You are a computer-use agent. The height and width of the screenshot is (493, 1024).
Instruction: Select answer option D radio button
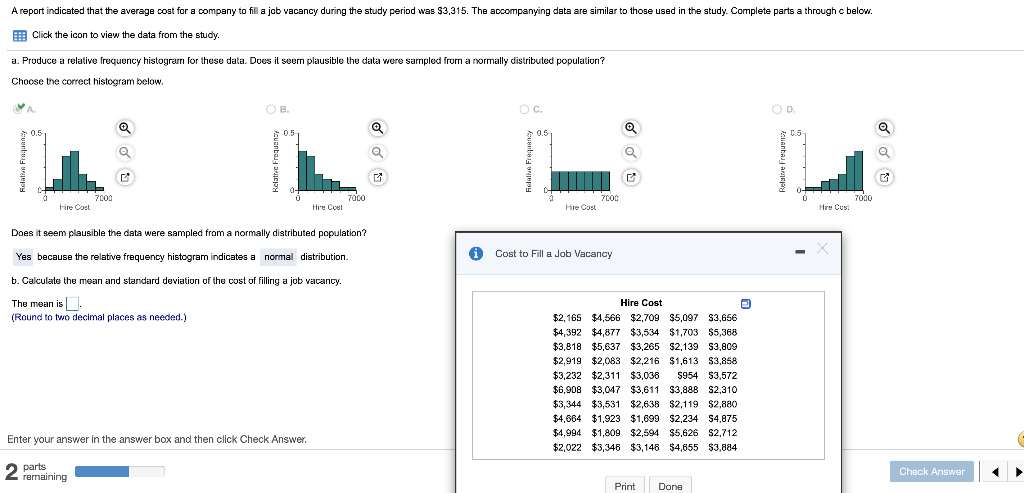click(777, 109)
